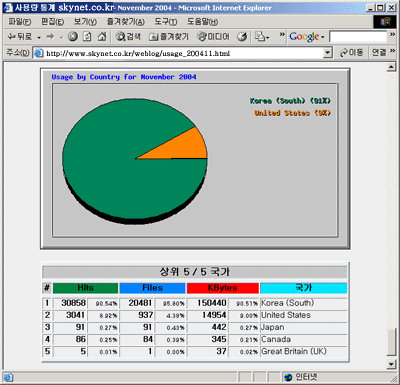Click the 이동 Go button
This screenshot has width=400, height=385.
click(352, 53)
